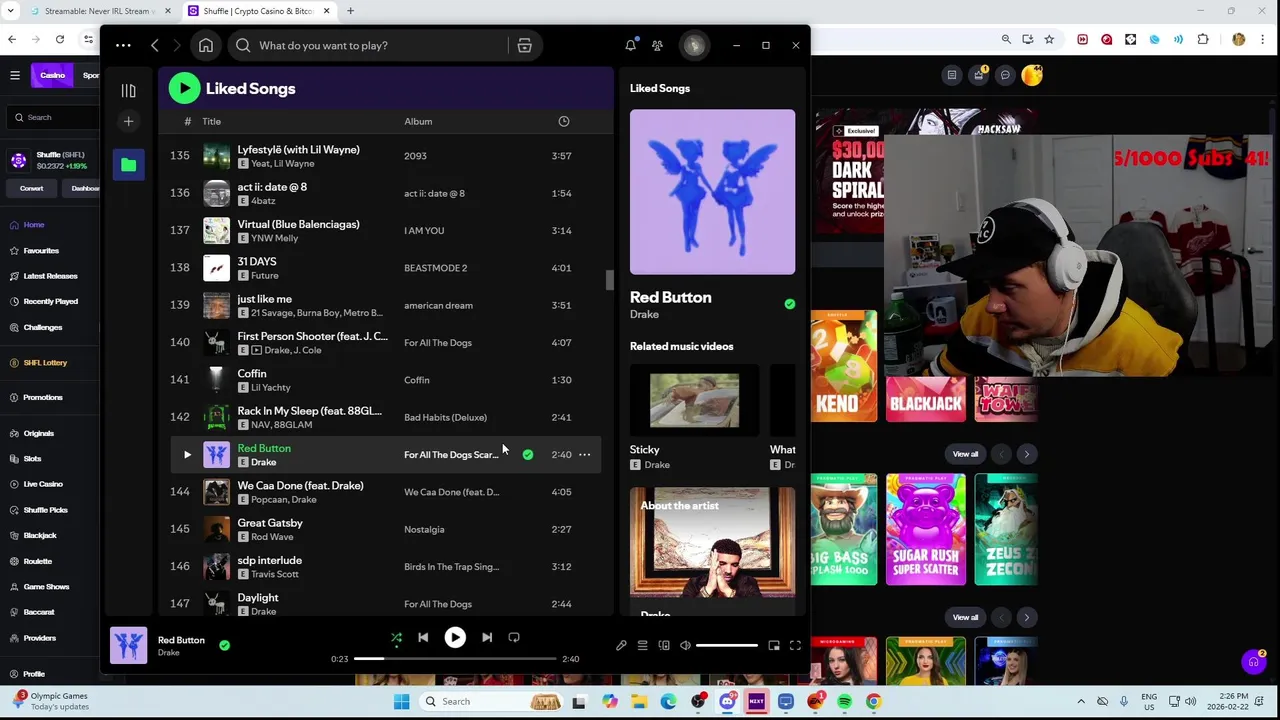Open Spotify profile avatar menu
Screen dimensions: 1280x720
coord(694,45)
